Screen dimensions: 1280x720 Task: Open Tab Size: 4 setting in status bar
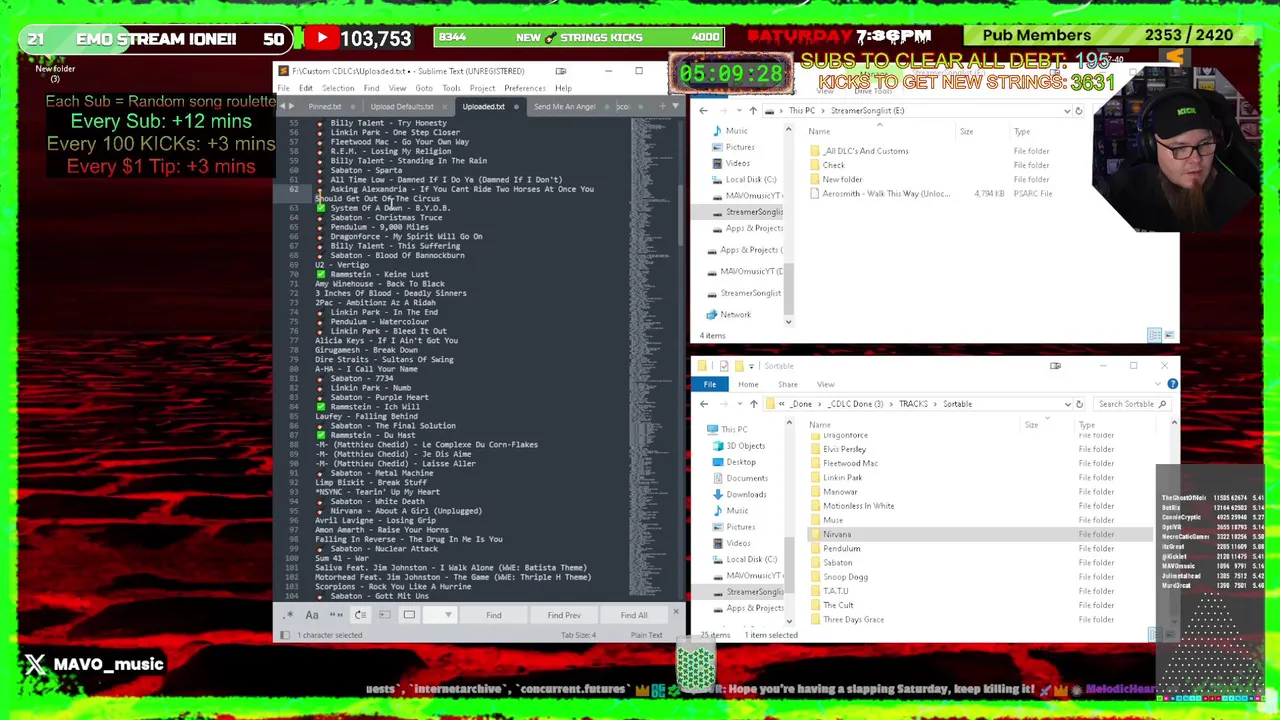[578, 635]
